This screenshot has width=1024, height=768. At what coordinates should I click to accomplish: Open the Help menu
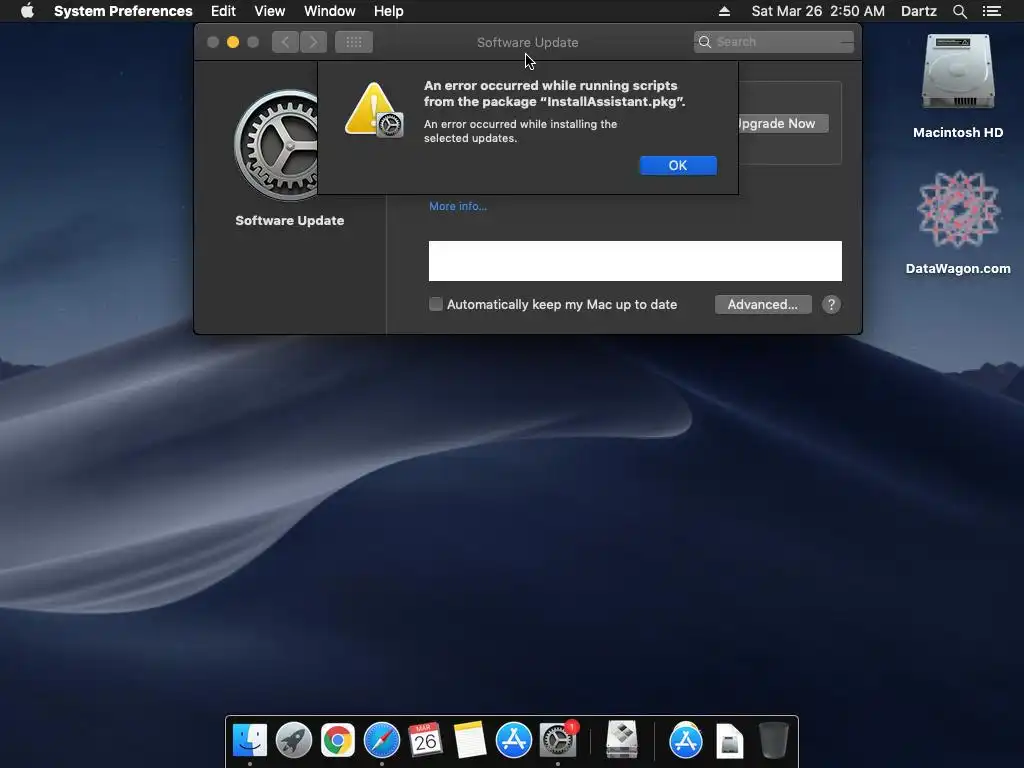coord(388,11)
